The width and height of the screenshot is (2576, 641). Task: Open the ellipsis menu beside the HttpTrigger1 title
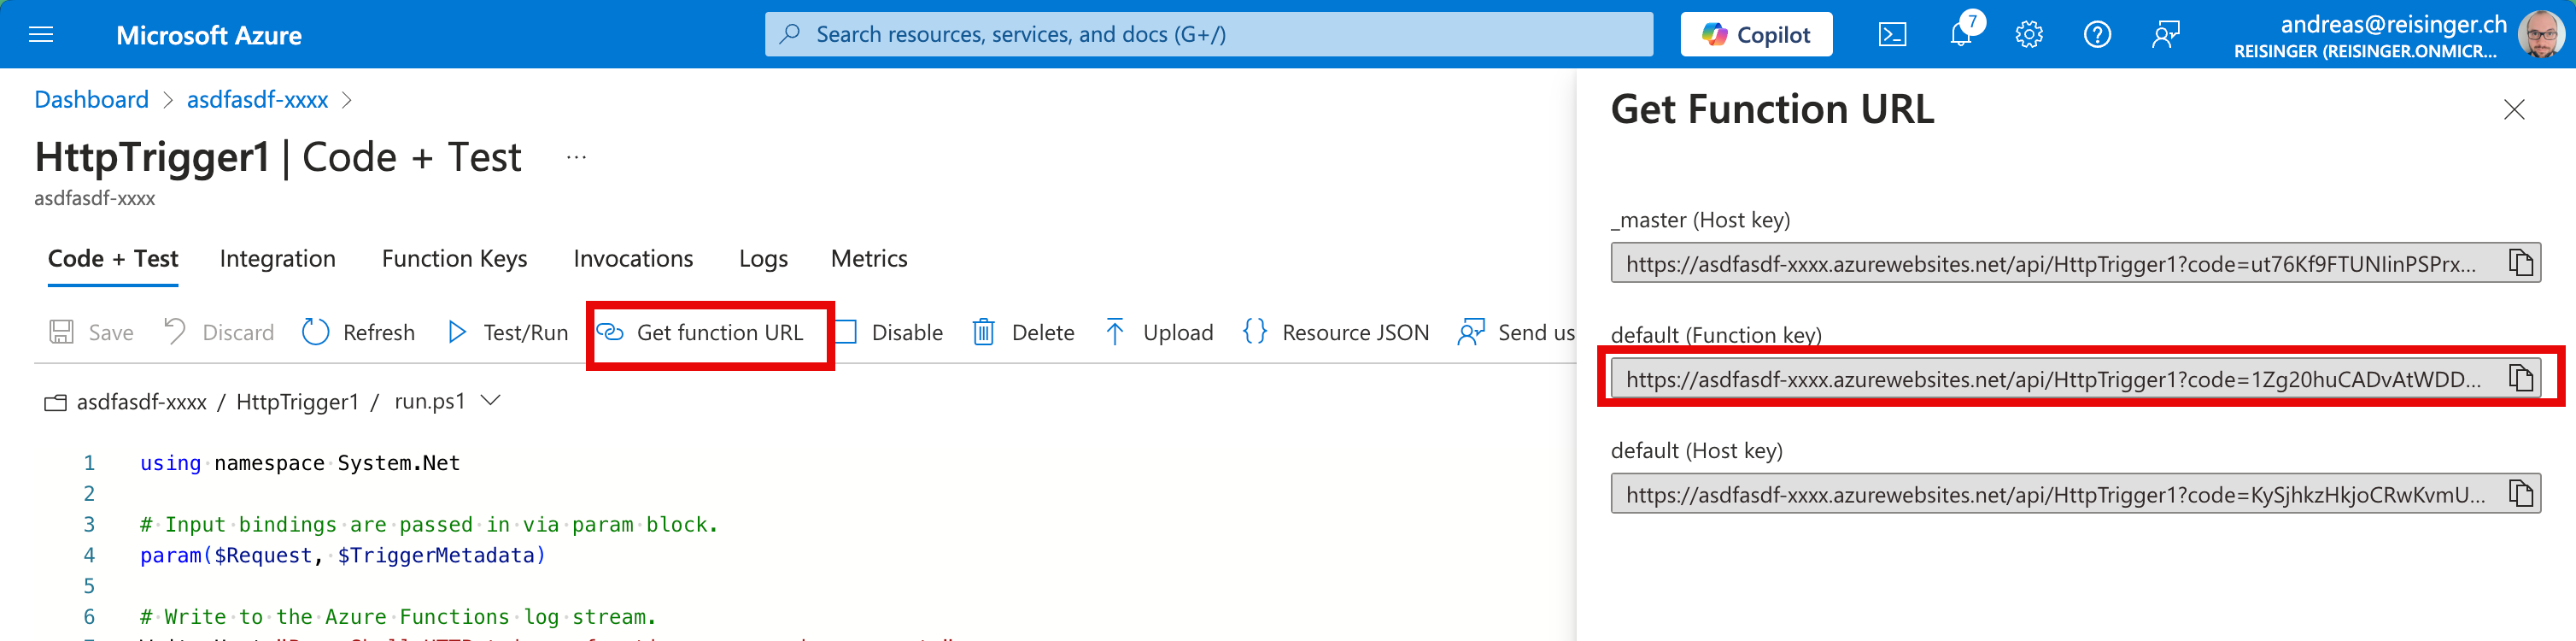click(576, 157)
